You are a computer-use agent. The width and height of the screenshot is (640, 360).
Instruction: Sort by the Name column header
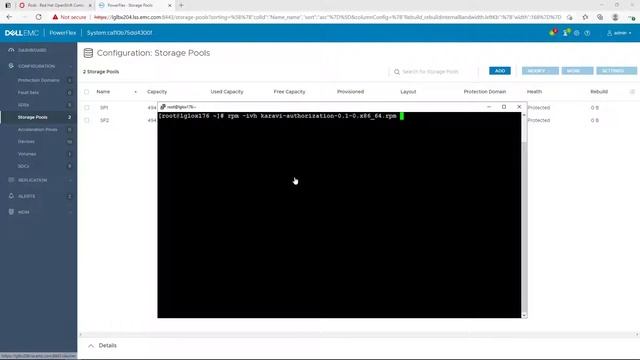tap(103, 92)
